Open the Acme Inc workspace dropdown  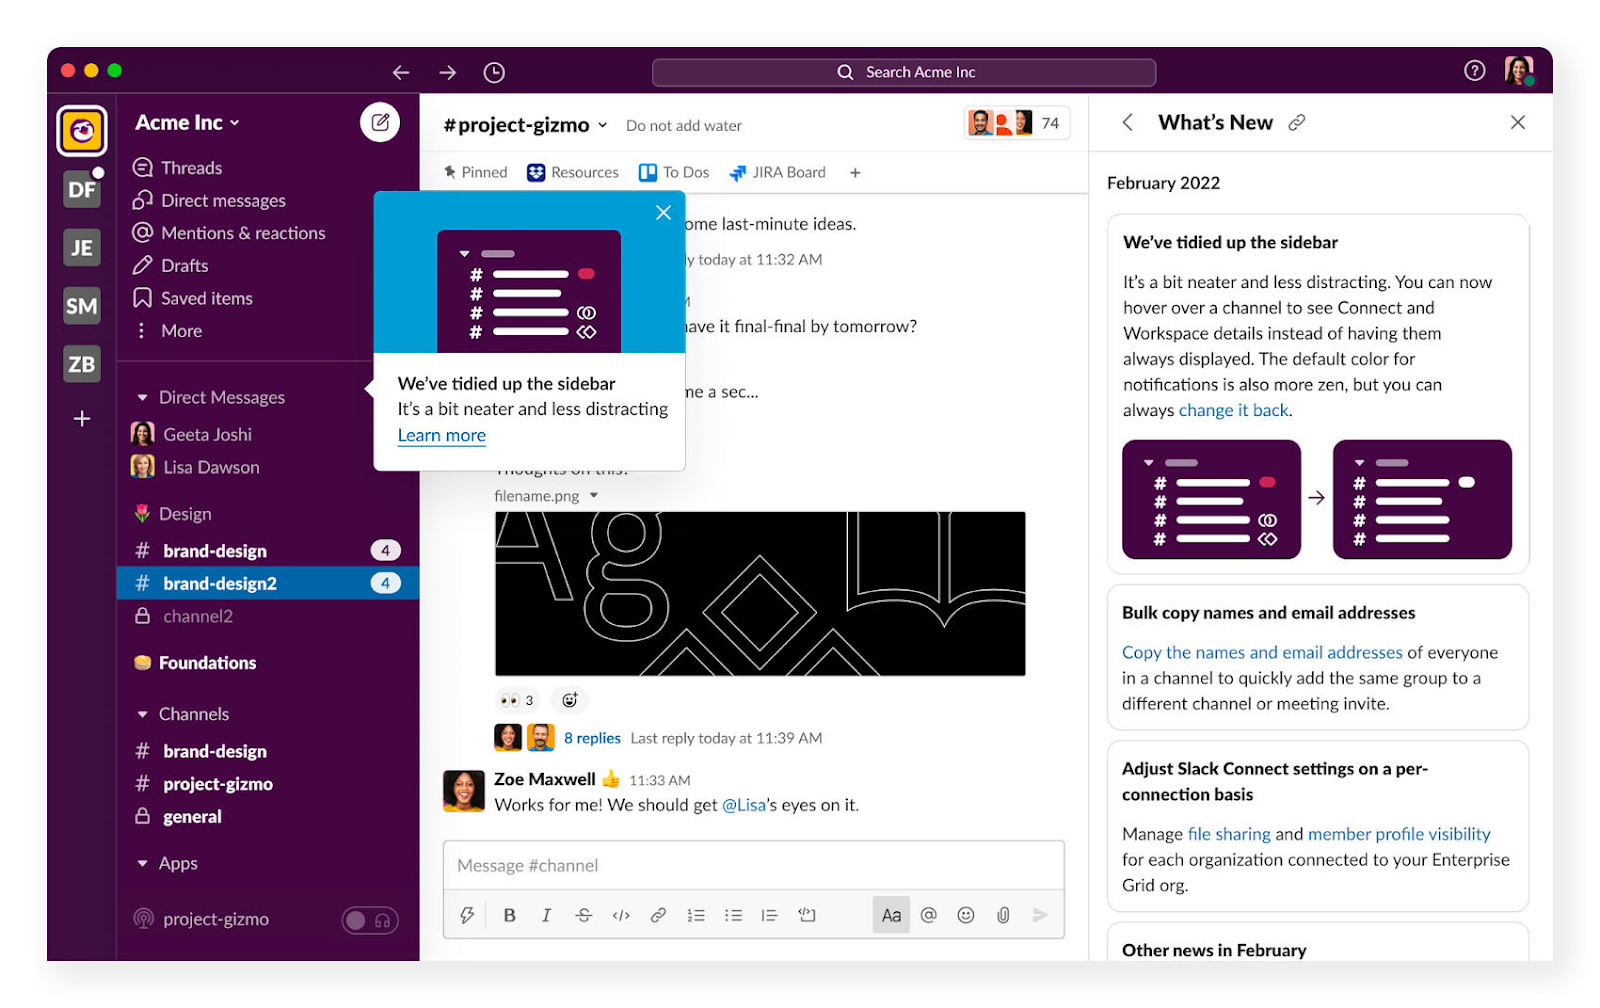point(188,123)
